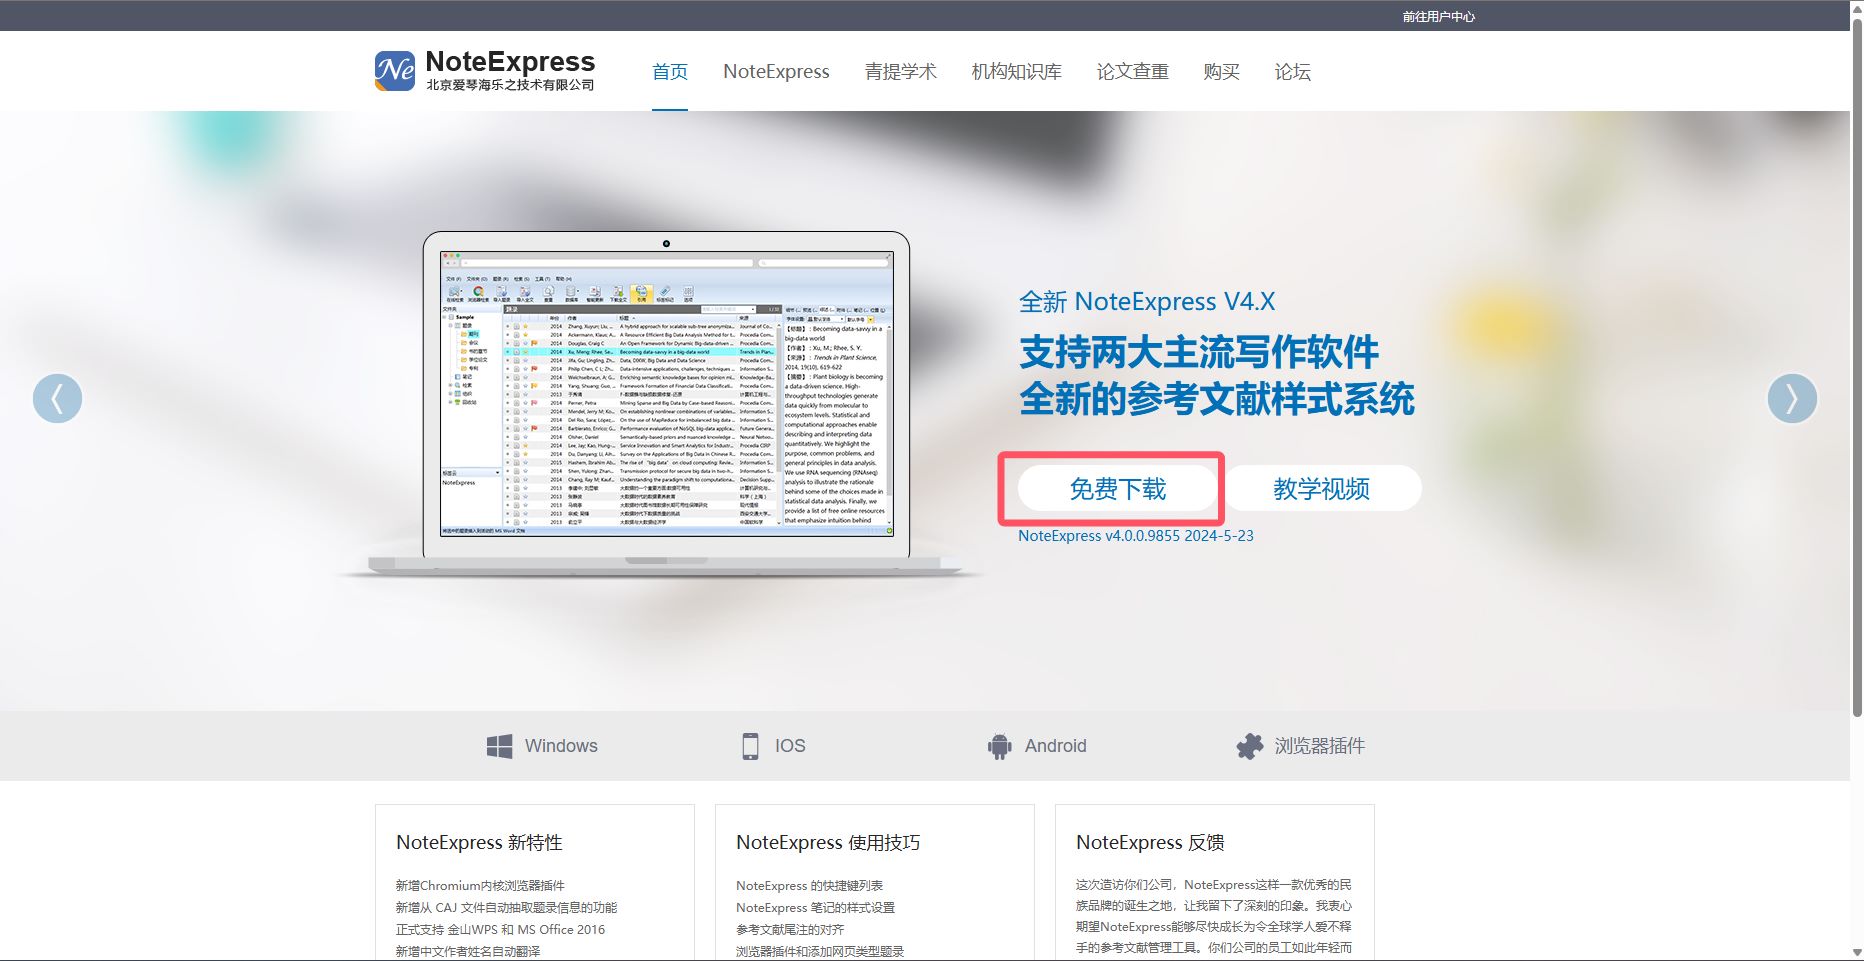This screenshot has width=1864, height=961.
Task: Open 新增Chromium内核浏览器插件 link
Action: point(480,885)
